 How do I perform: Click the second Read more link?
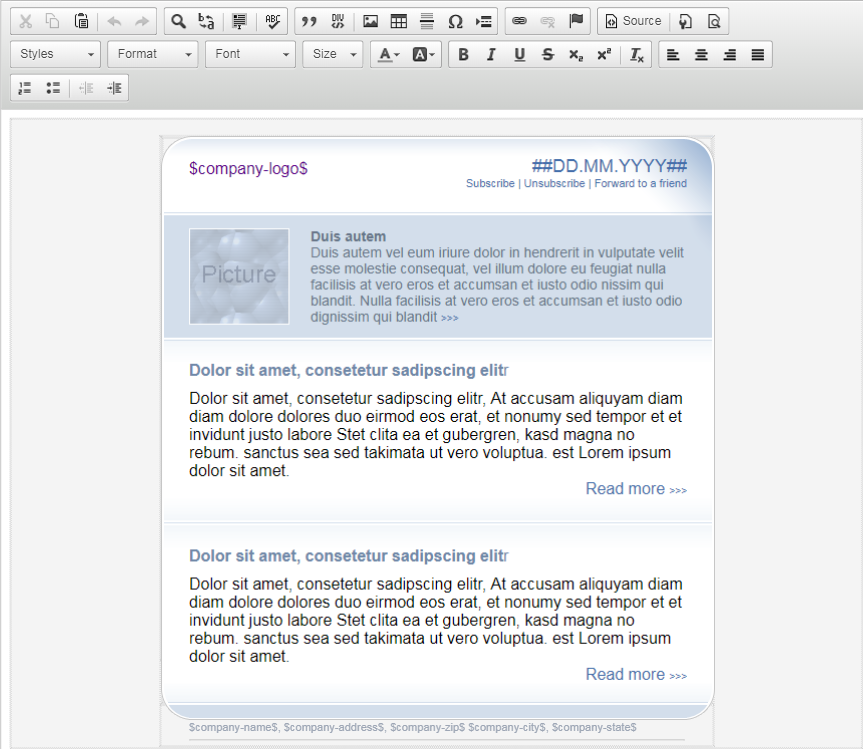[x=636, y=674]
